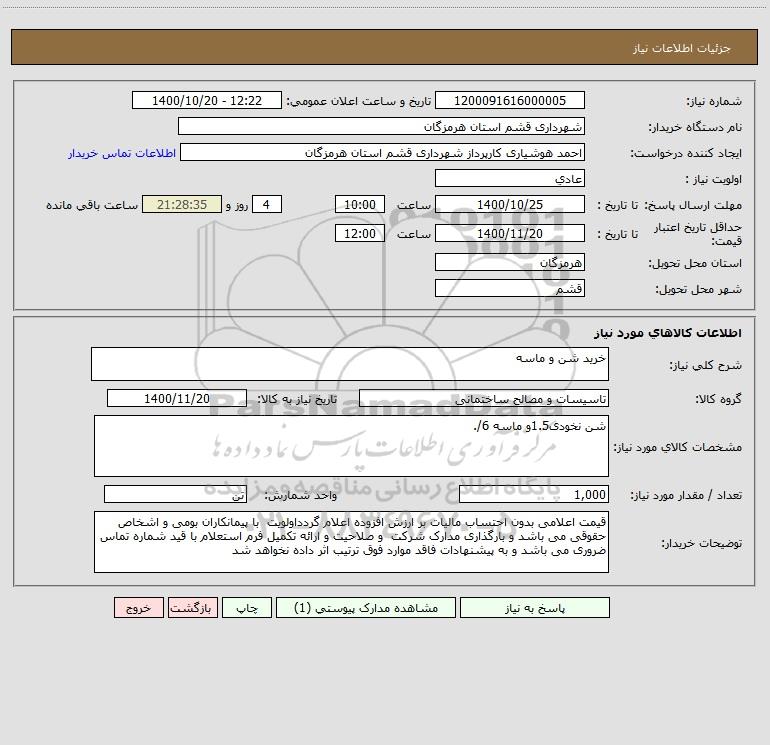
Task: Click the buyer name field شهرداری قشم
Action: point(381,126)
